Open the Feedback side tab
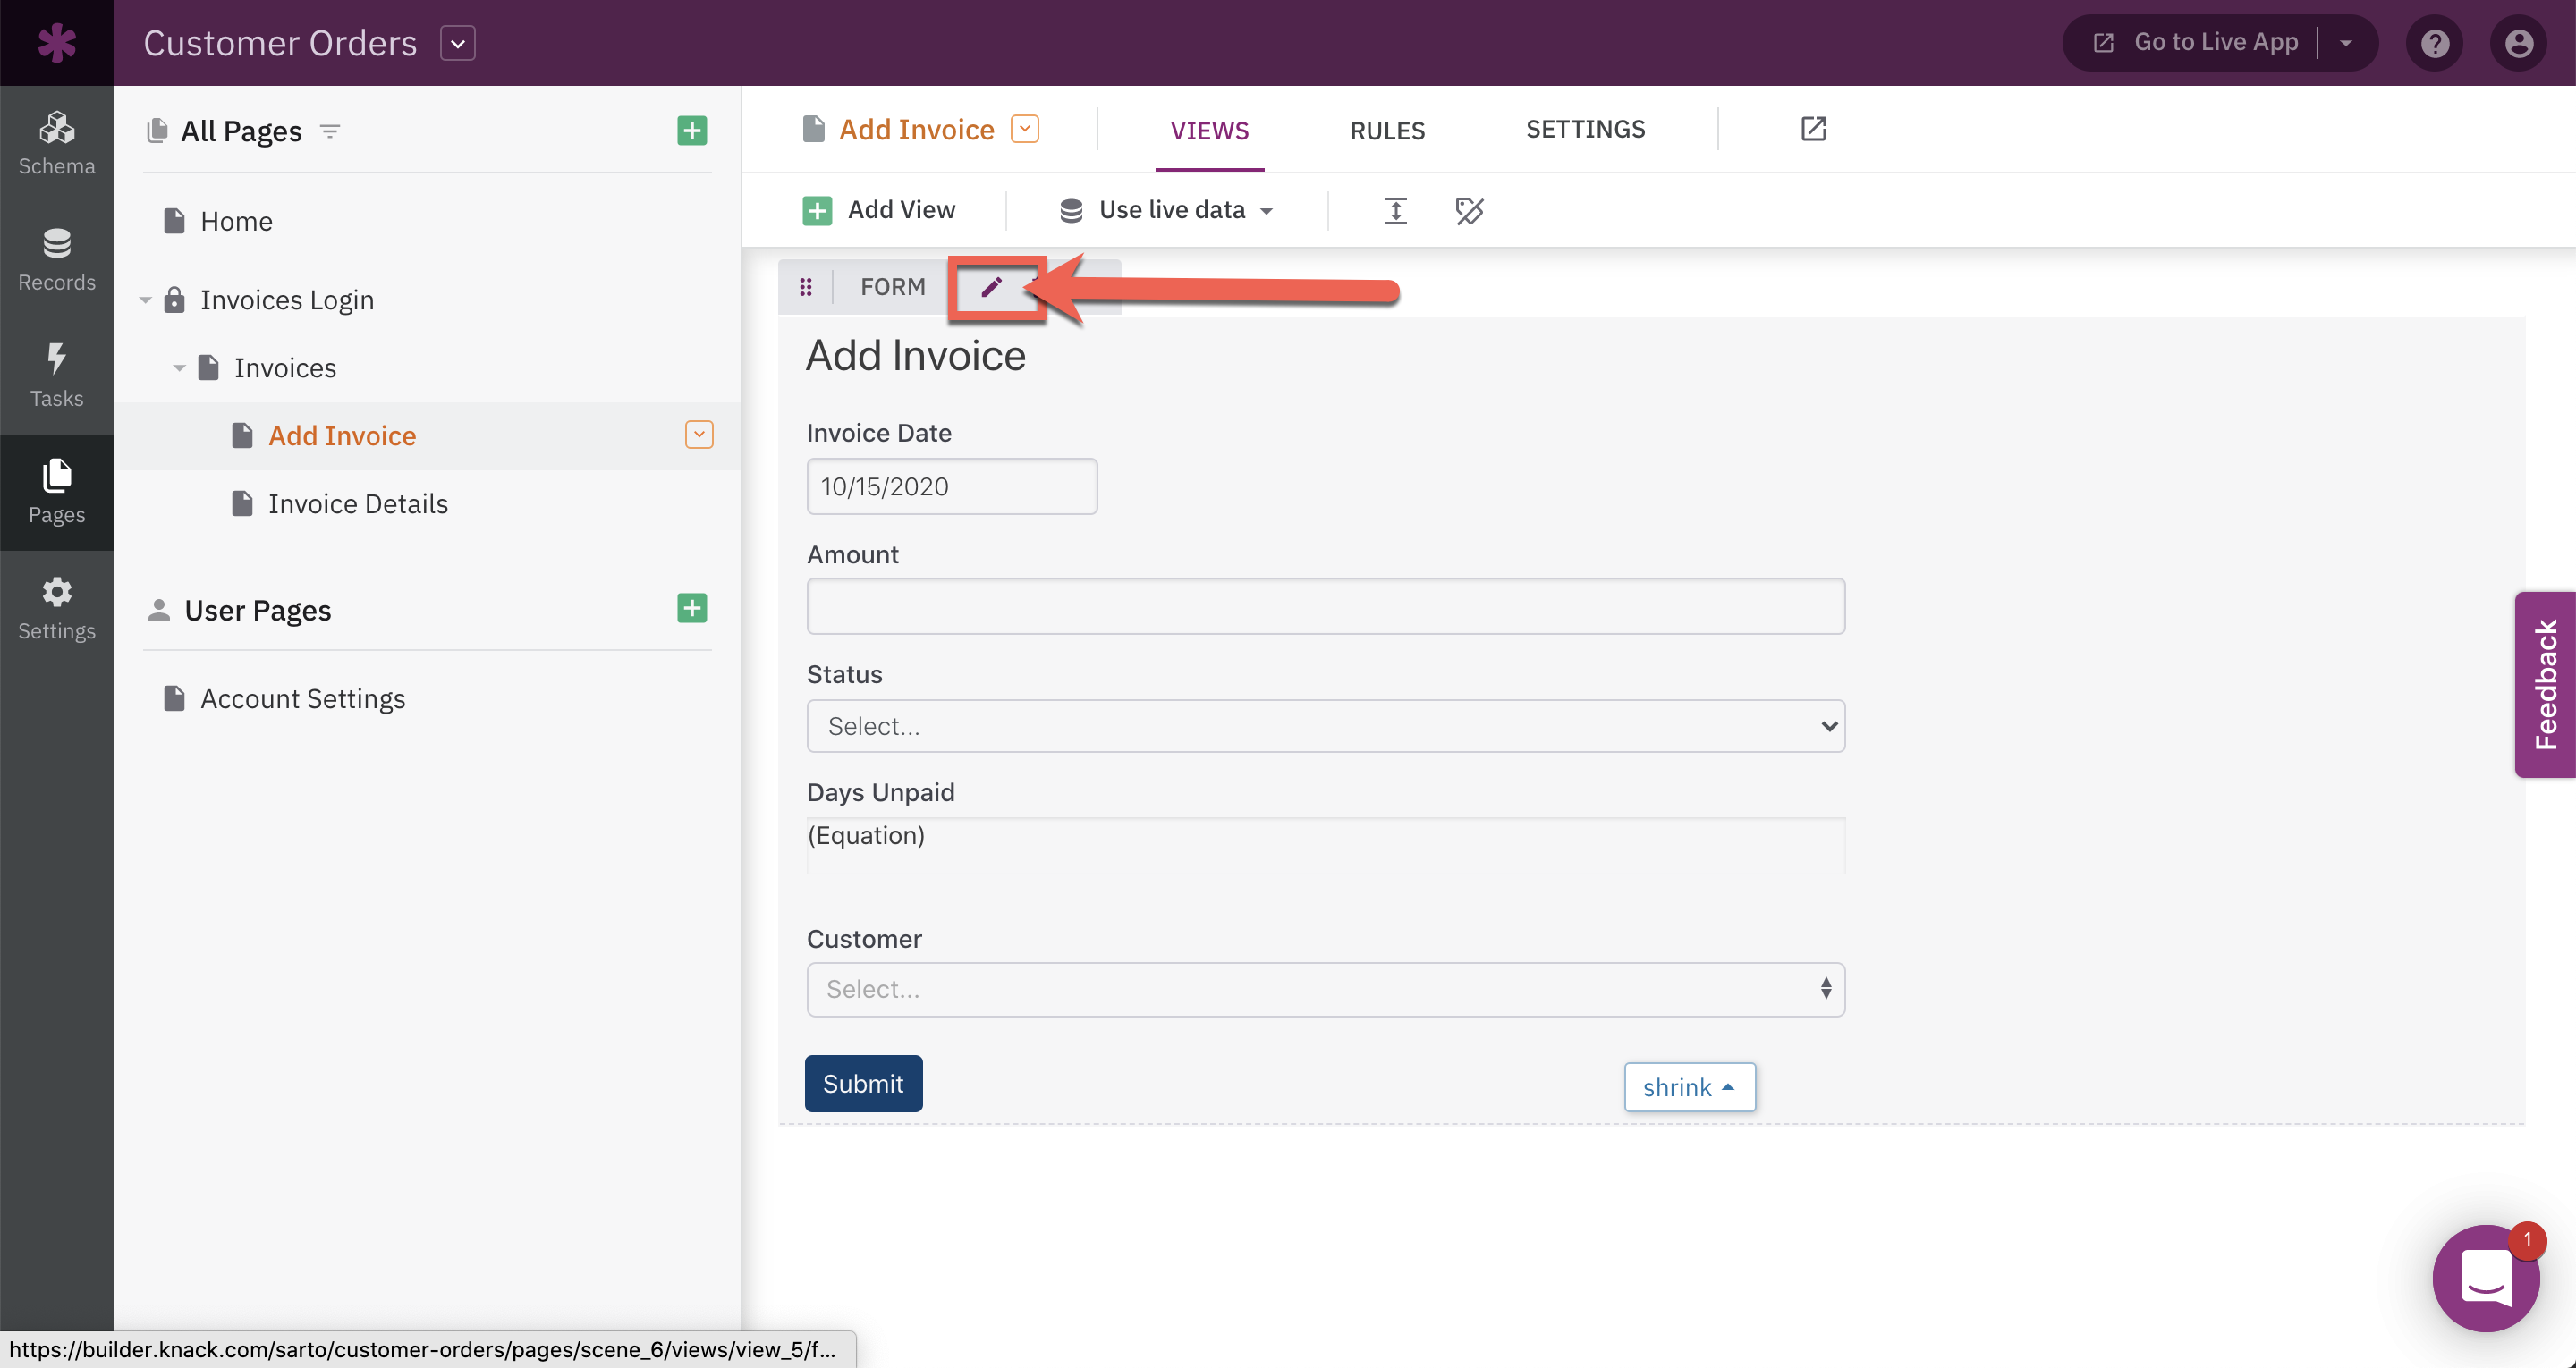The image size is (2576, 1368). 2545,684
